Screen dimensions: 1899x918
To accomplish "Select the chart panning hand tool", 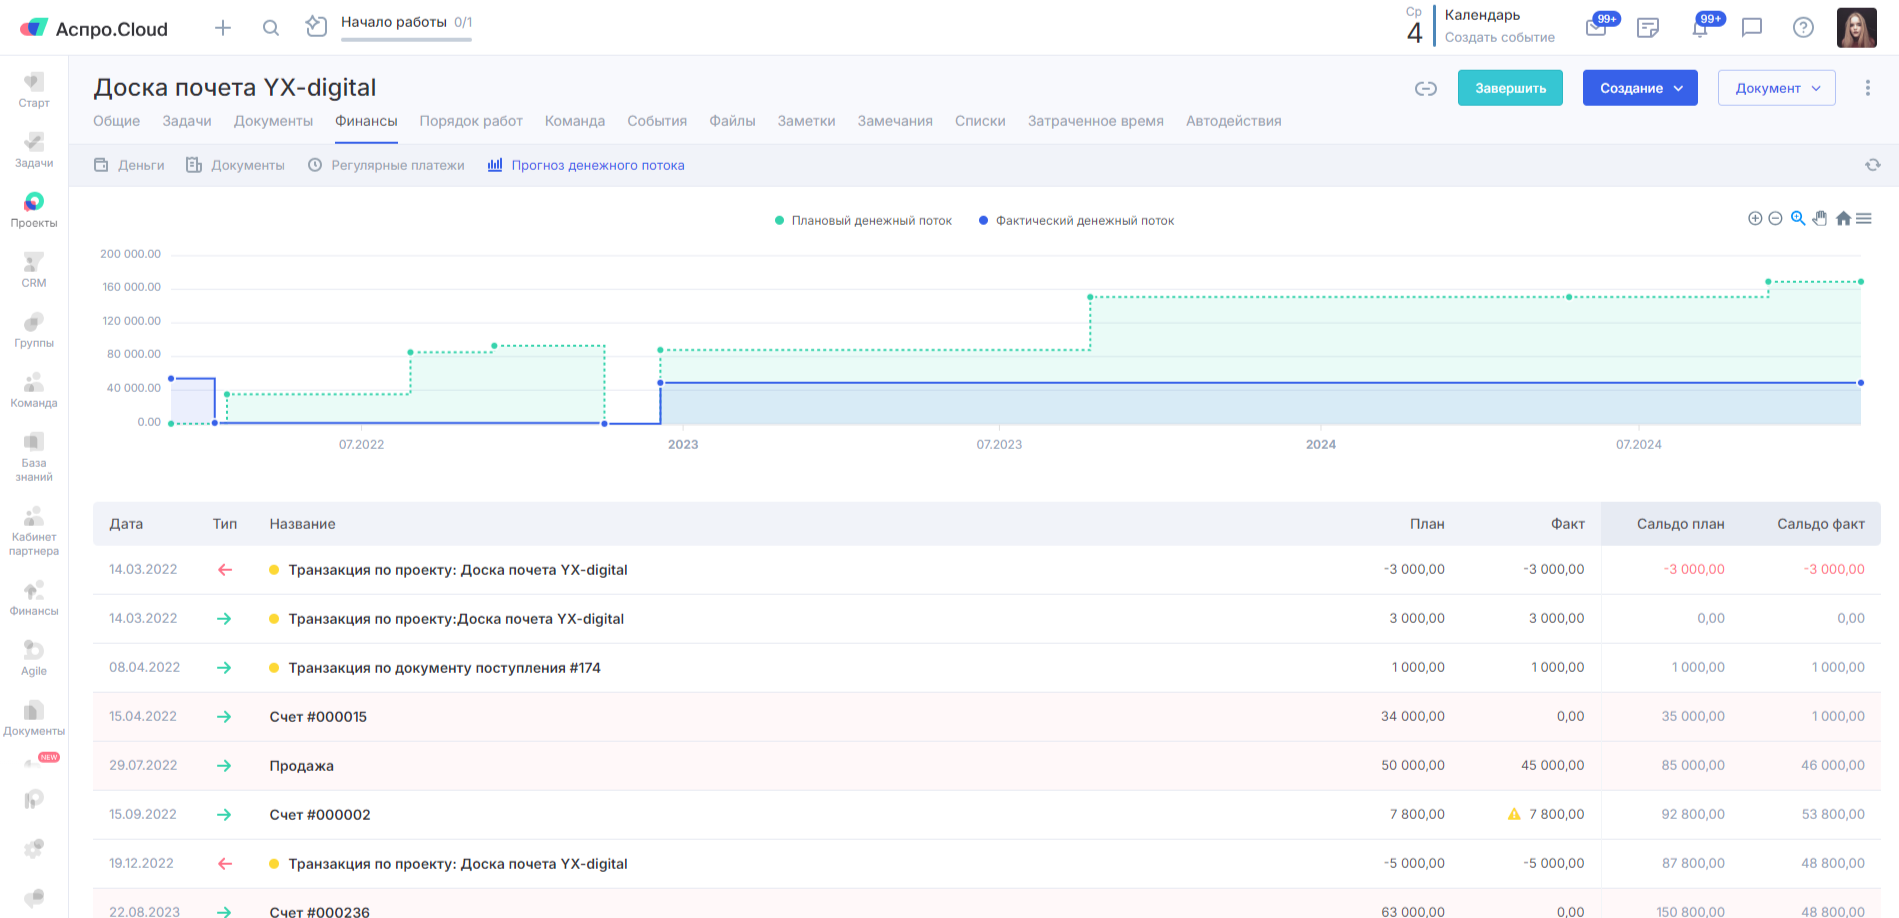I will point(1820,219).
